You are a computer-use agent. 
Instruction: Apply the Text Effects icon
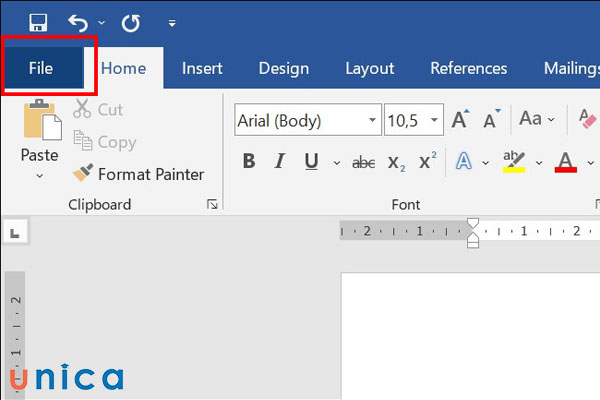464,162
